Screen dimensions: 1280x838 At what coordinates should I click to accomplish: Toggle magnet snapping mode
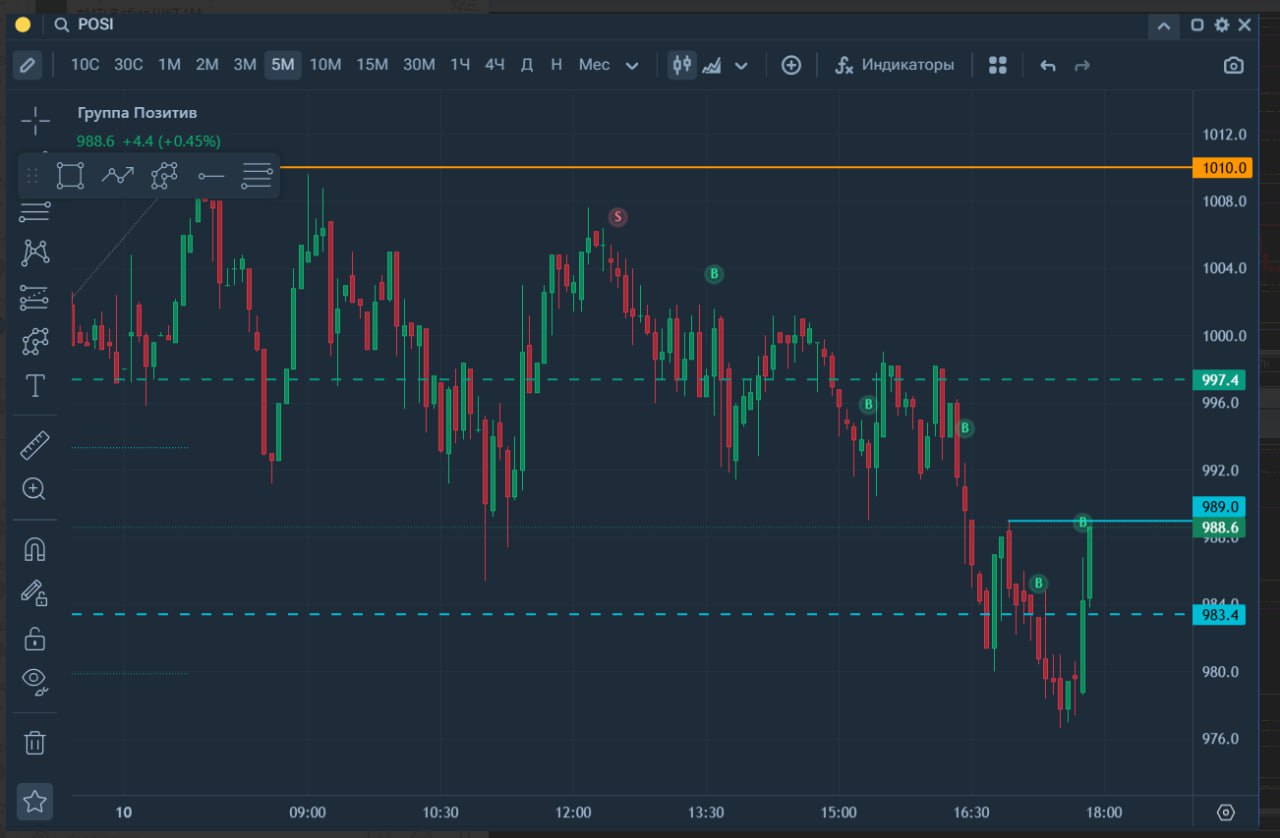point(35,549)
